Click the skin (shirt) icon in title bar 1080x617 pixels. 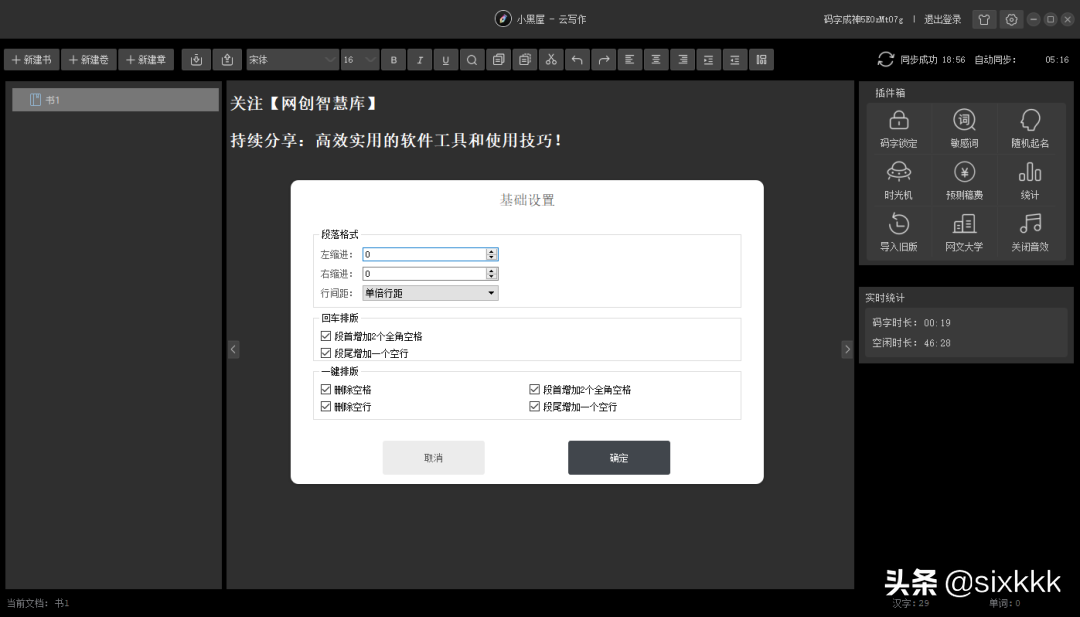(x=984, y=19)
